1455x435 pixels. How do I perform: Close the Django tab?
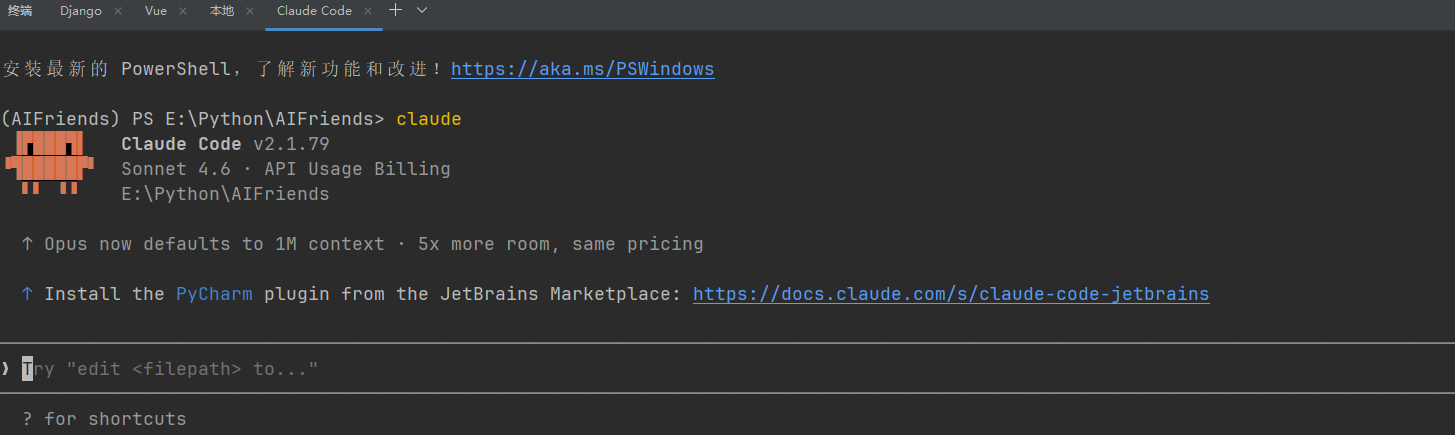pyautogui.click(x=118, y=11)
